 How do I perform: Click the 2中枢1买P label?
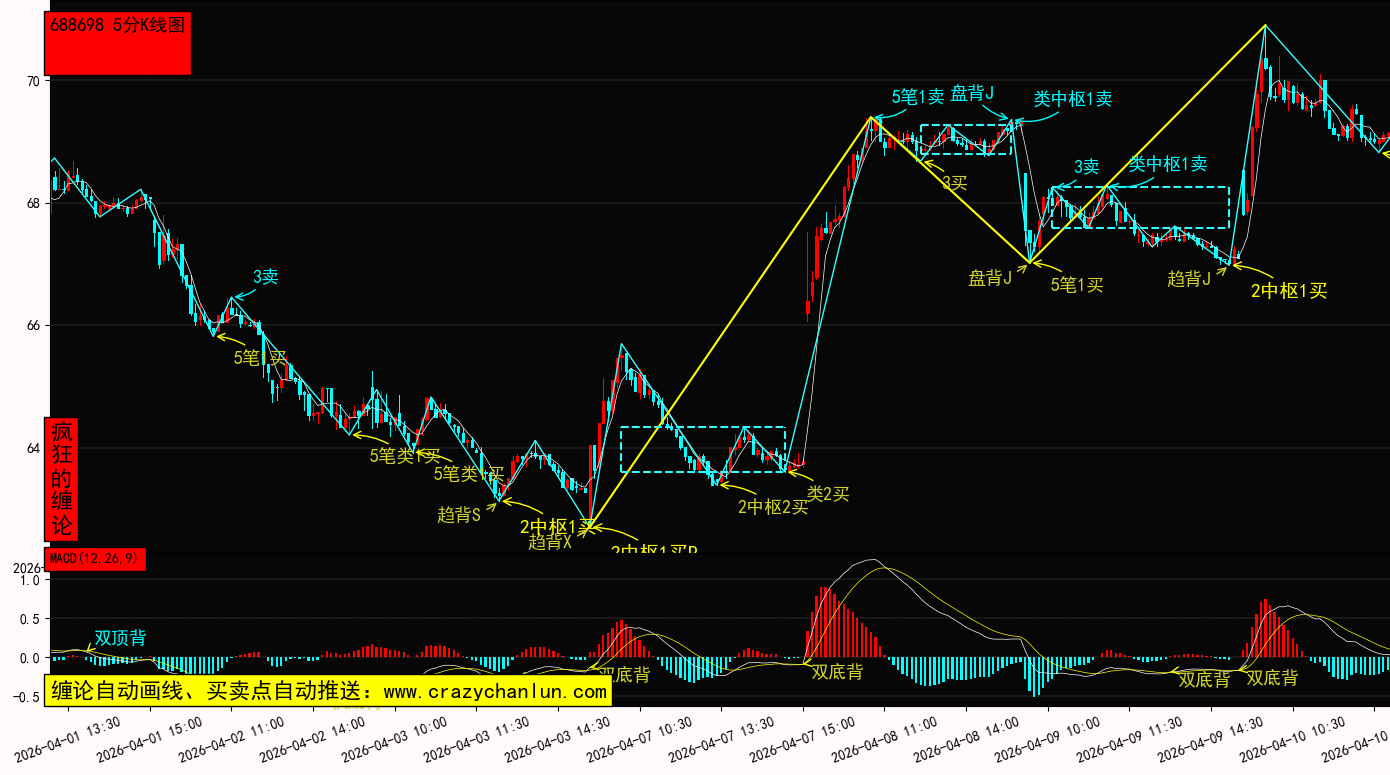coord(654,549)
